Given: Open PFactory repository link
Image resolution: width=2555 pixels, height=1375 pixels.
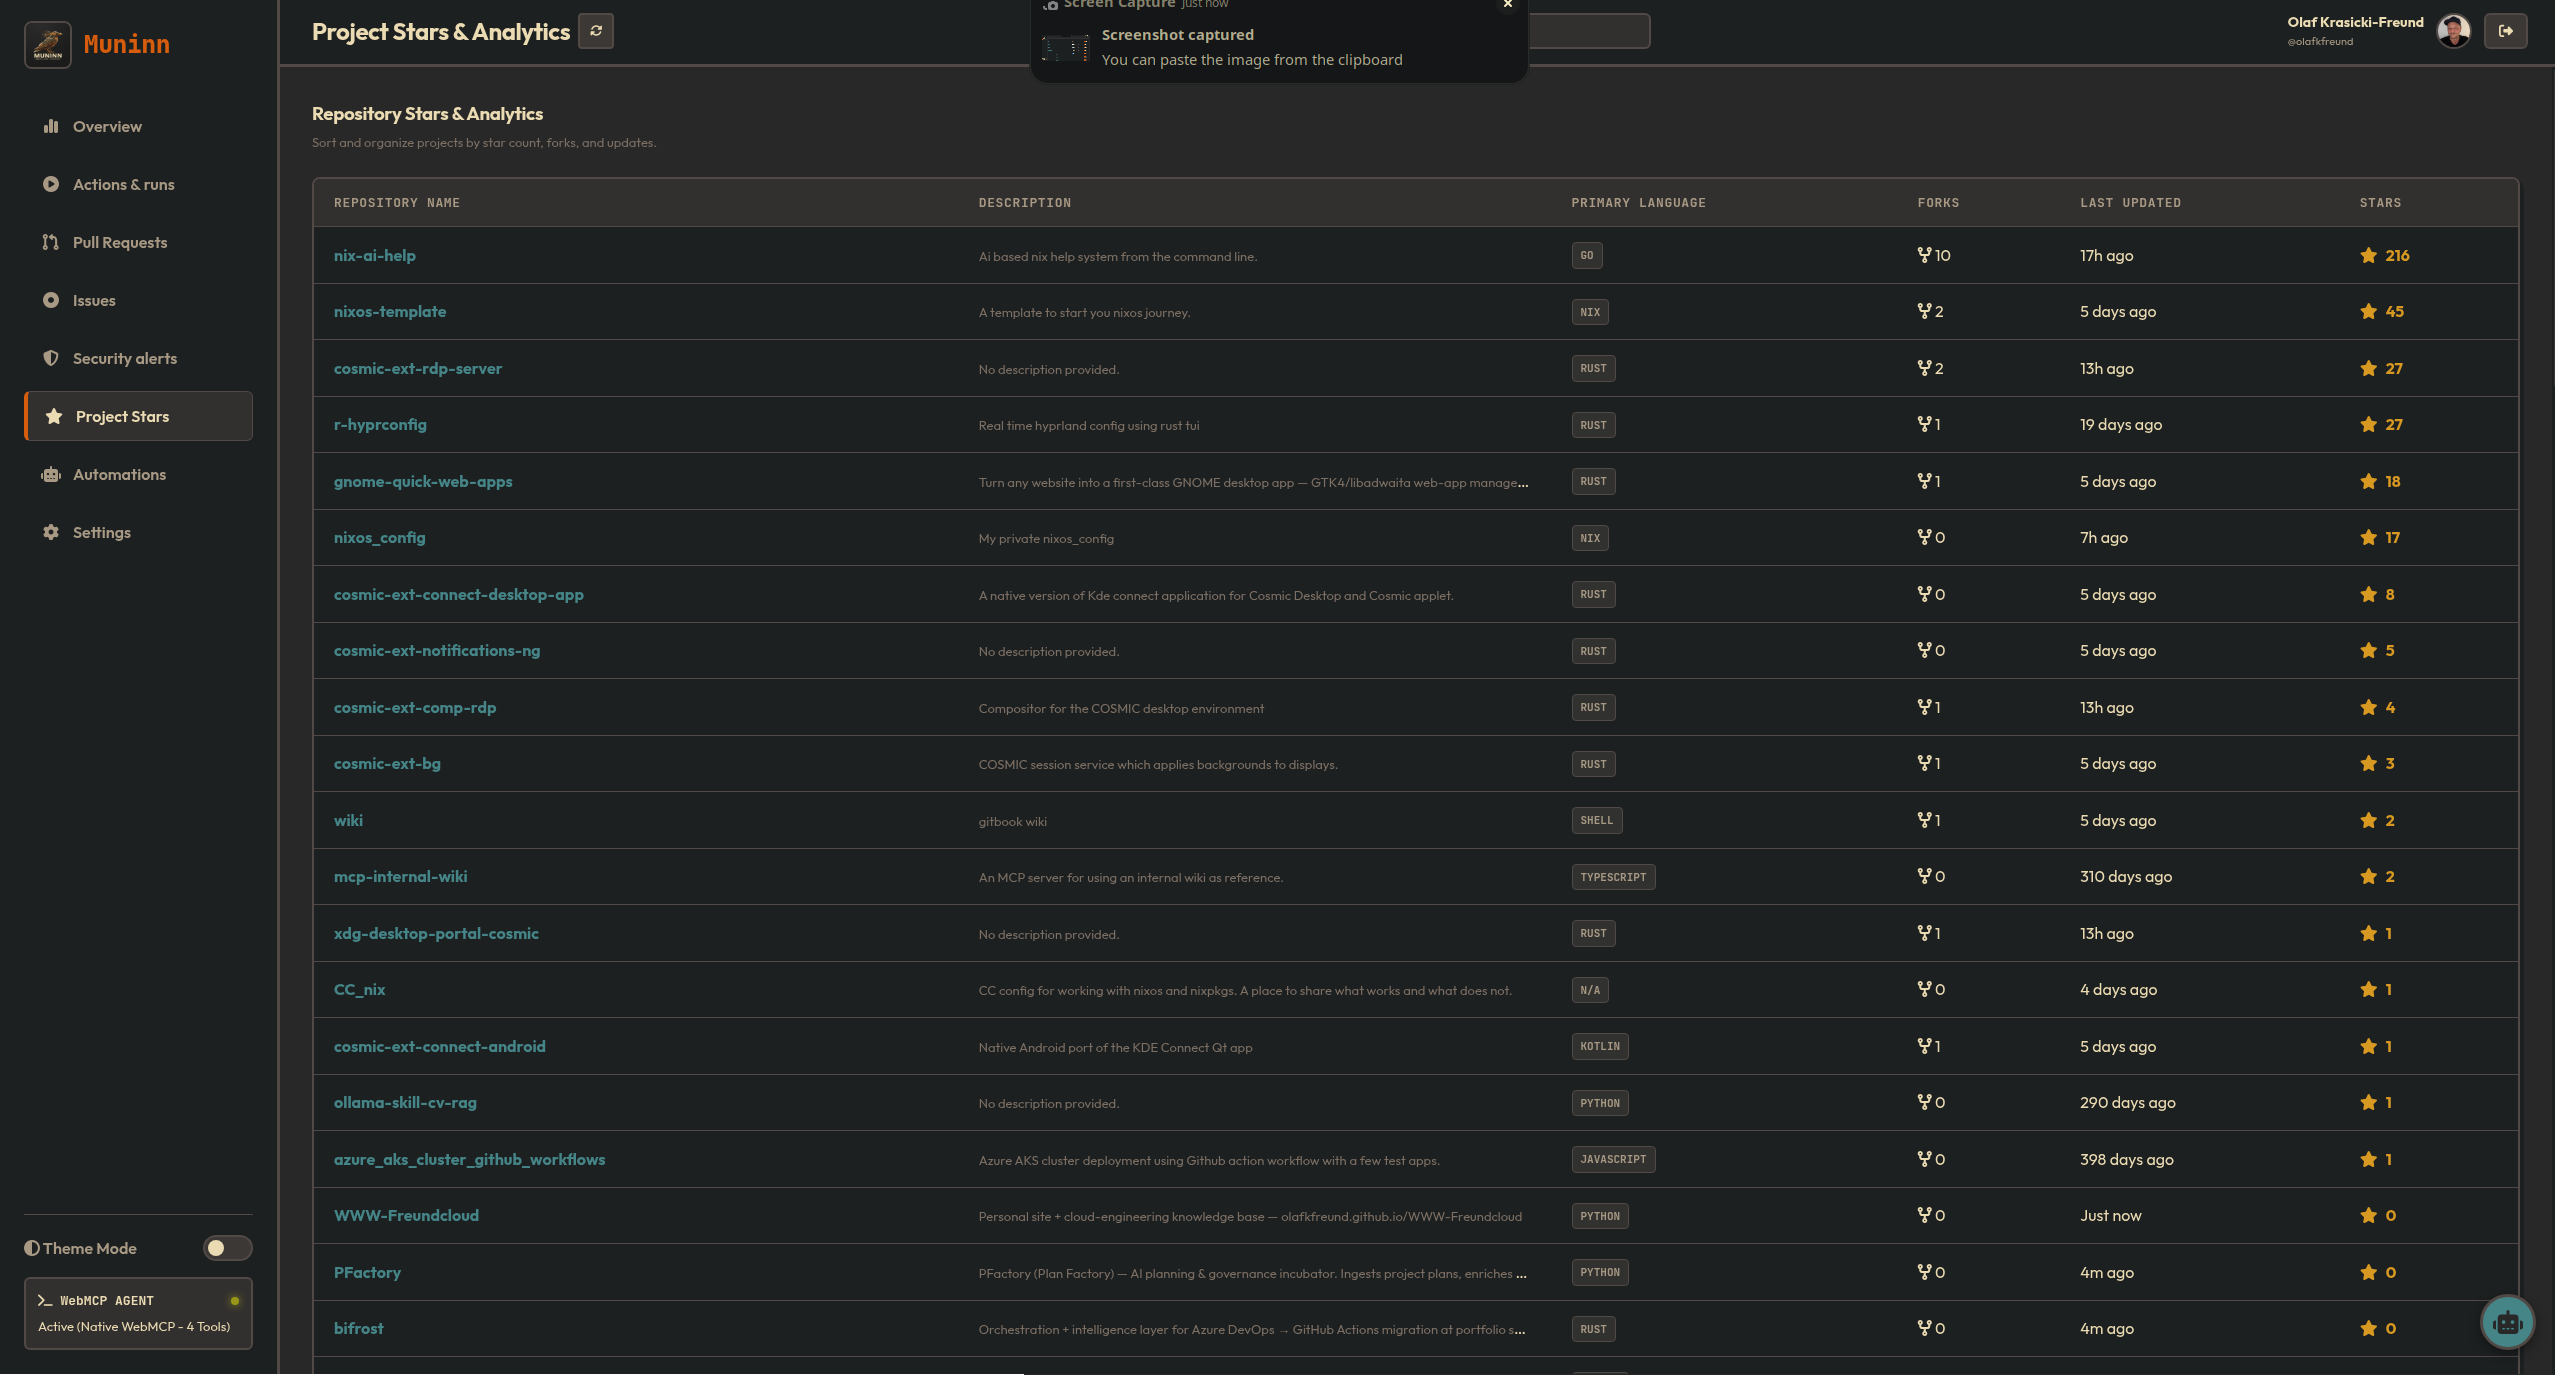Looking at the screenshot, I should (x=367, y=1272).
